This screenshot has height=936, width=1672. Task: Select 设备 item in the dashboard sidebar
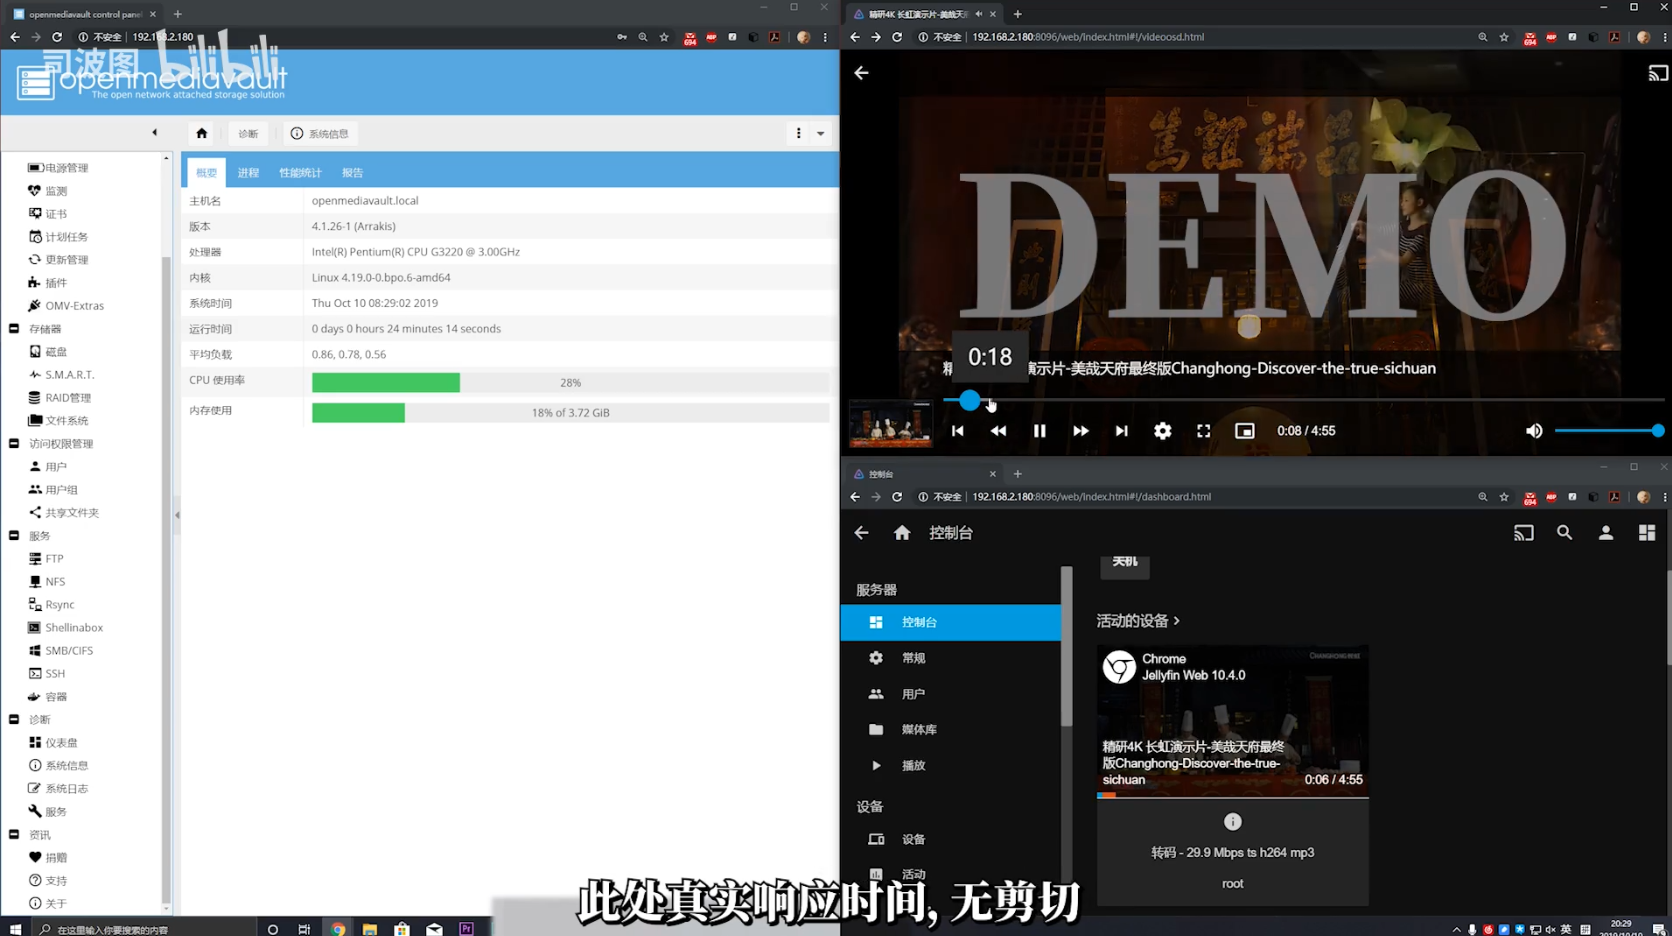[x=951, y=840]
